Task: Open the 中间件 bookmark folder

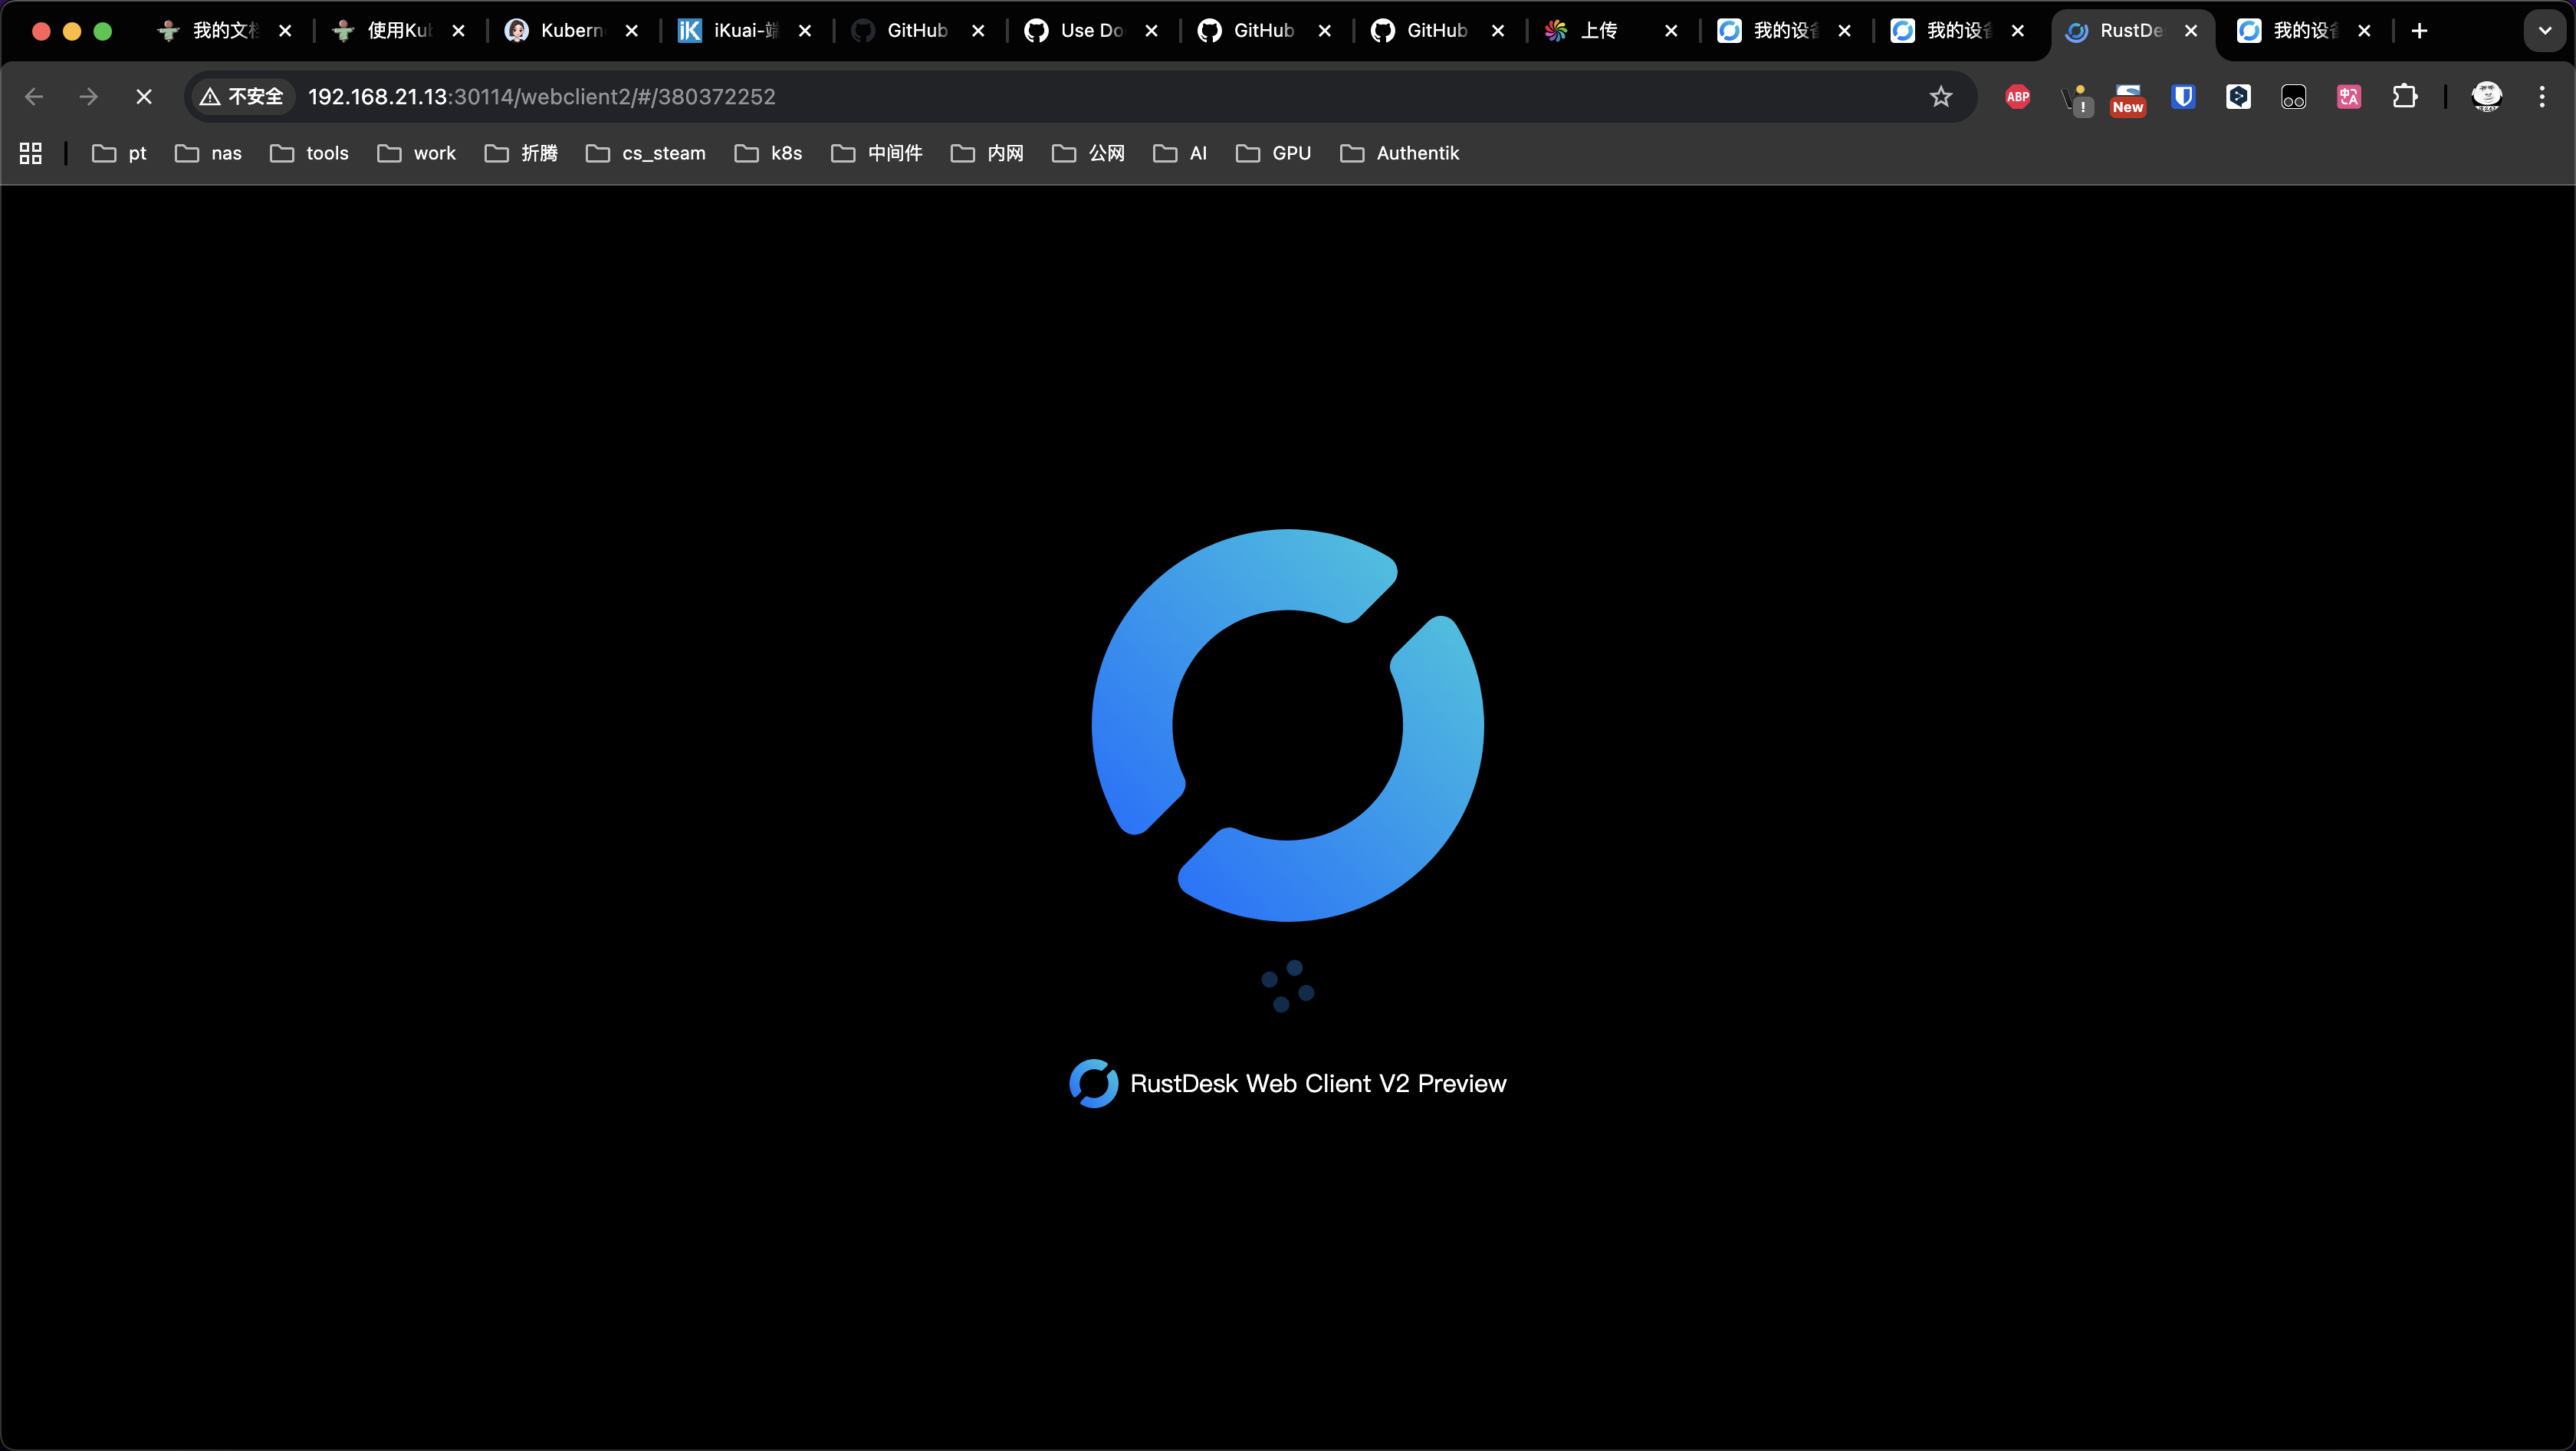Action: coord(876,153)
